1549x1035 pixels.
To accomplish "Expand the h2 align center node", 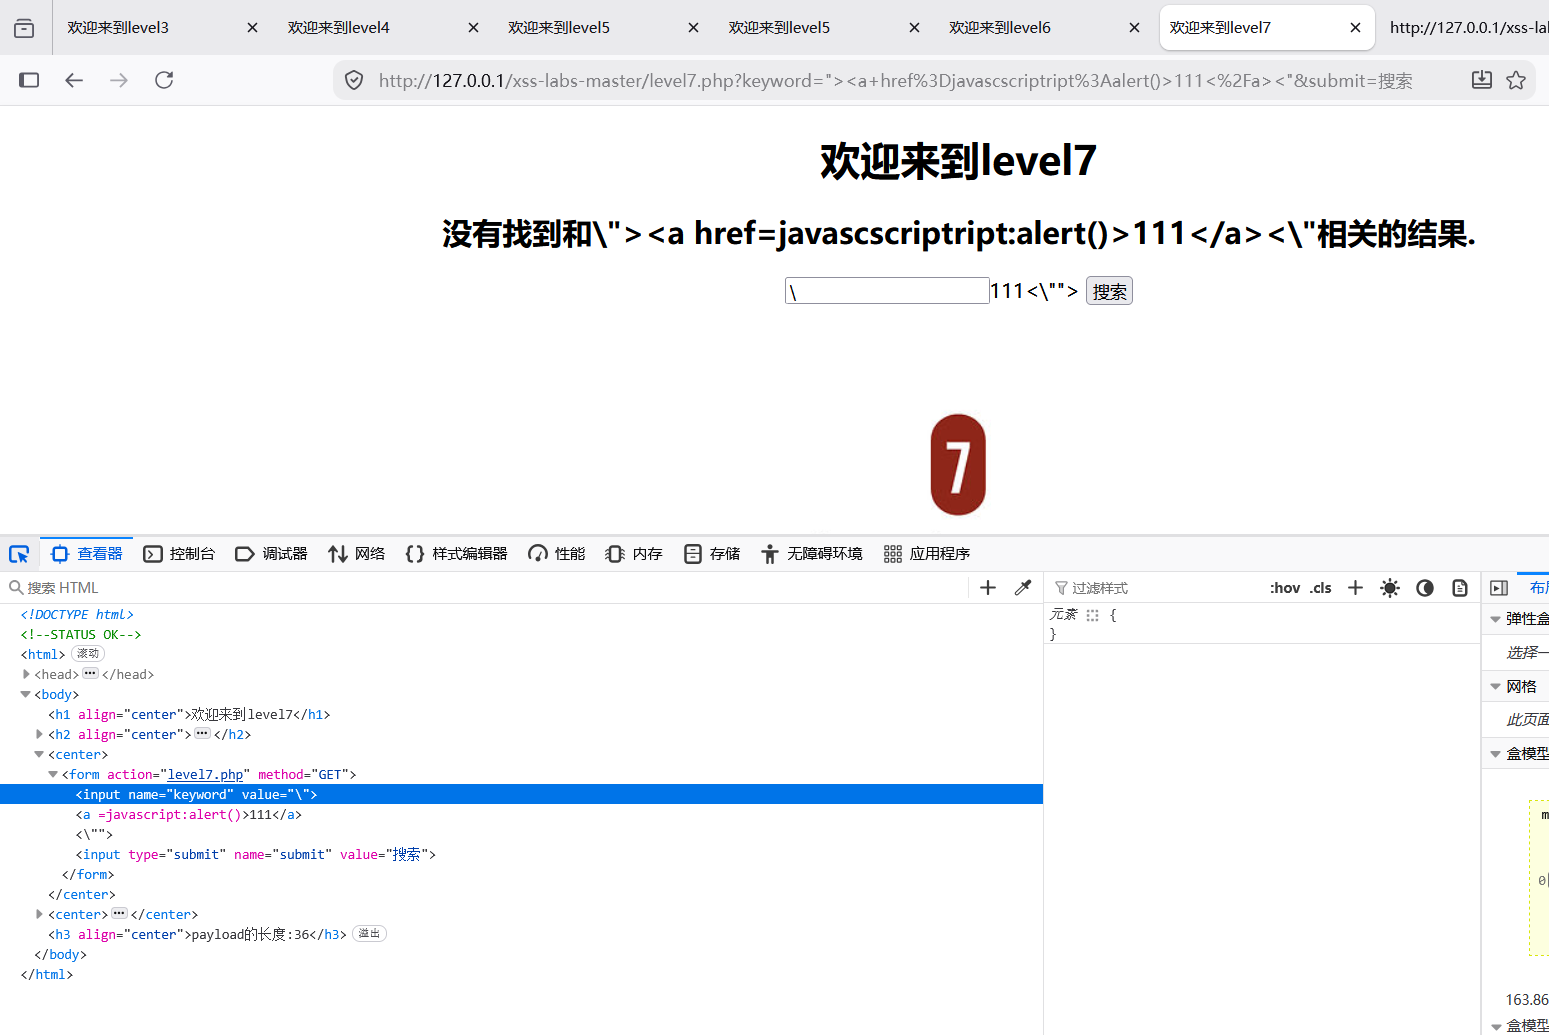I will click(40, 734).
